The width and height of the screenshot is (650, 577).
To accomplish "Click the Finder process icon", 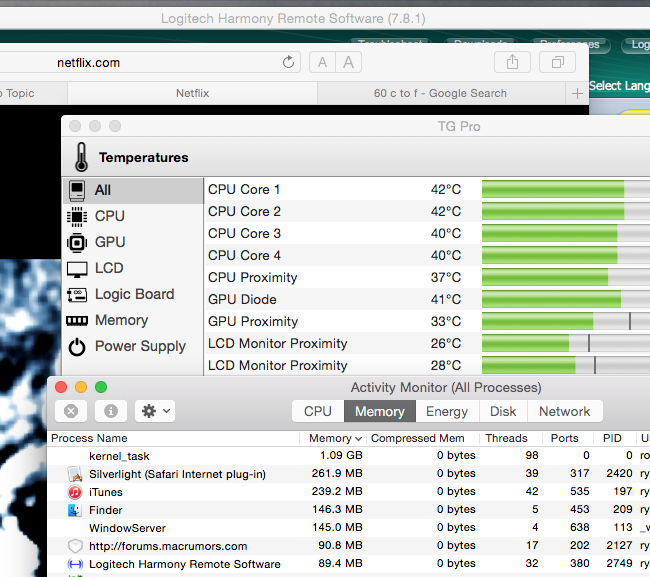I will [75, 510].
